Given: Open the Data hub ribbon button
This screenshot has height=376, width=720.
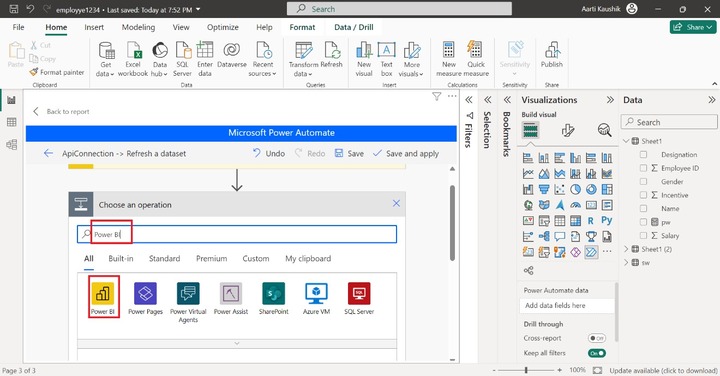Looking at the screenshot, I should pyautogui.click(x=160, y=60).
